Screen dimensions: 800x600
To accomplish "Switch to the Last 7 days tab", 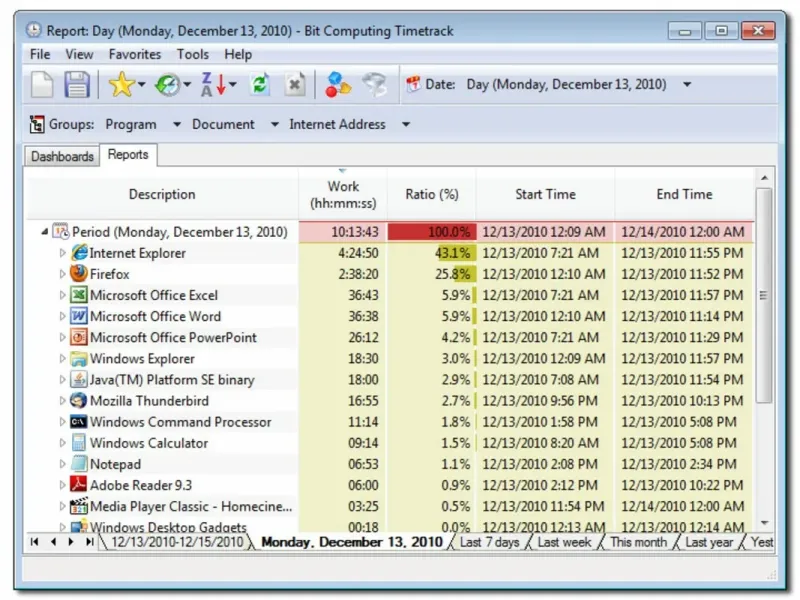I will (x=489, y=542).
